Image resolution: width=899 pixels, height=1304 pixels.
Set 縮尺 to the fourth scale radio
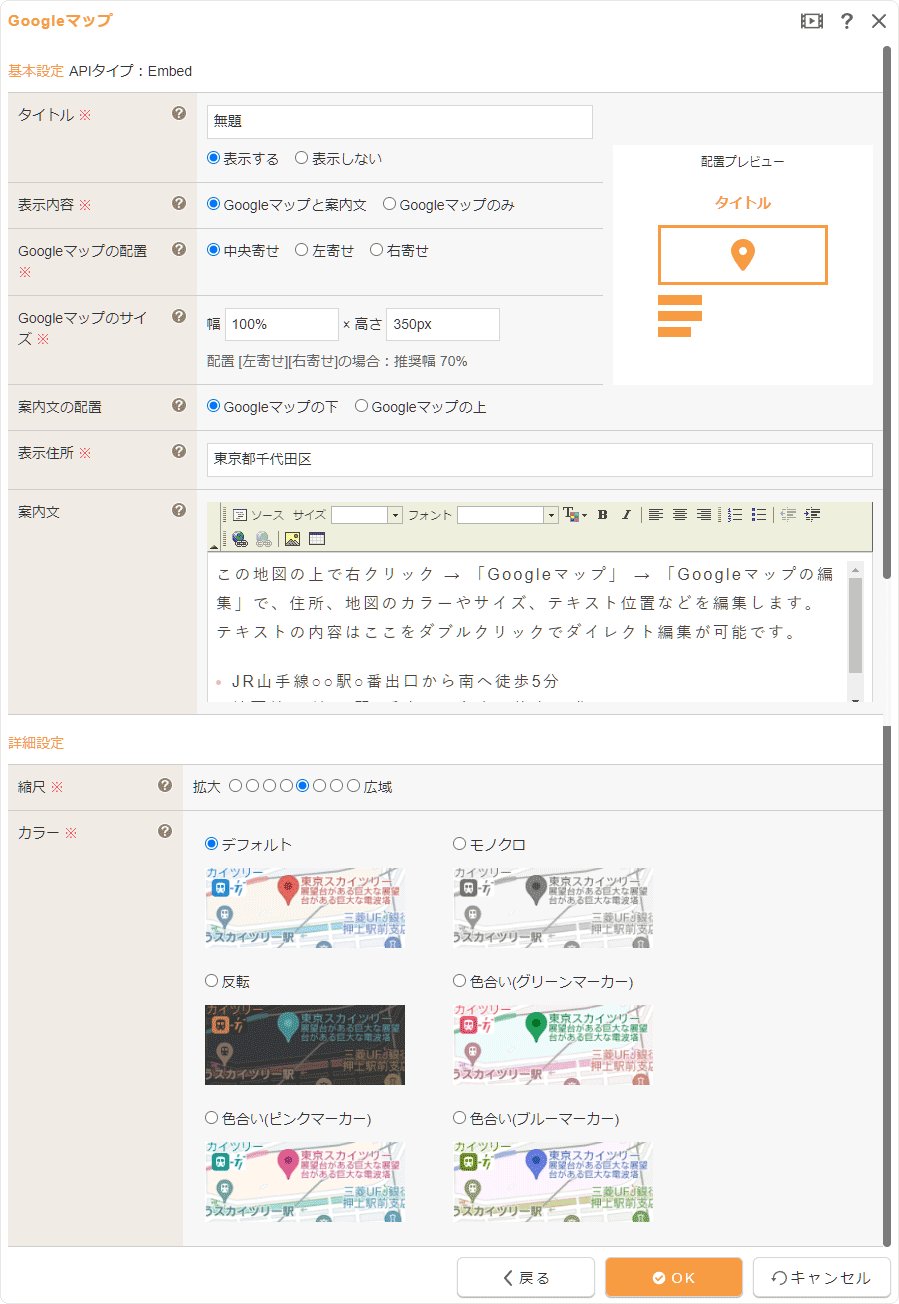click(x=286, y=786)
